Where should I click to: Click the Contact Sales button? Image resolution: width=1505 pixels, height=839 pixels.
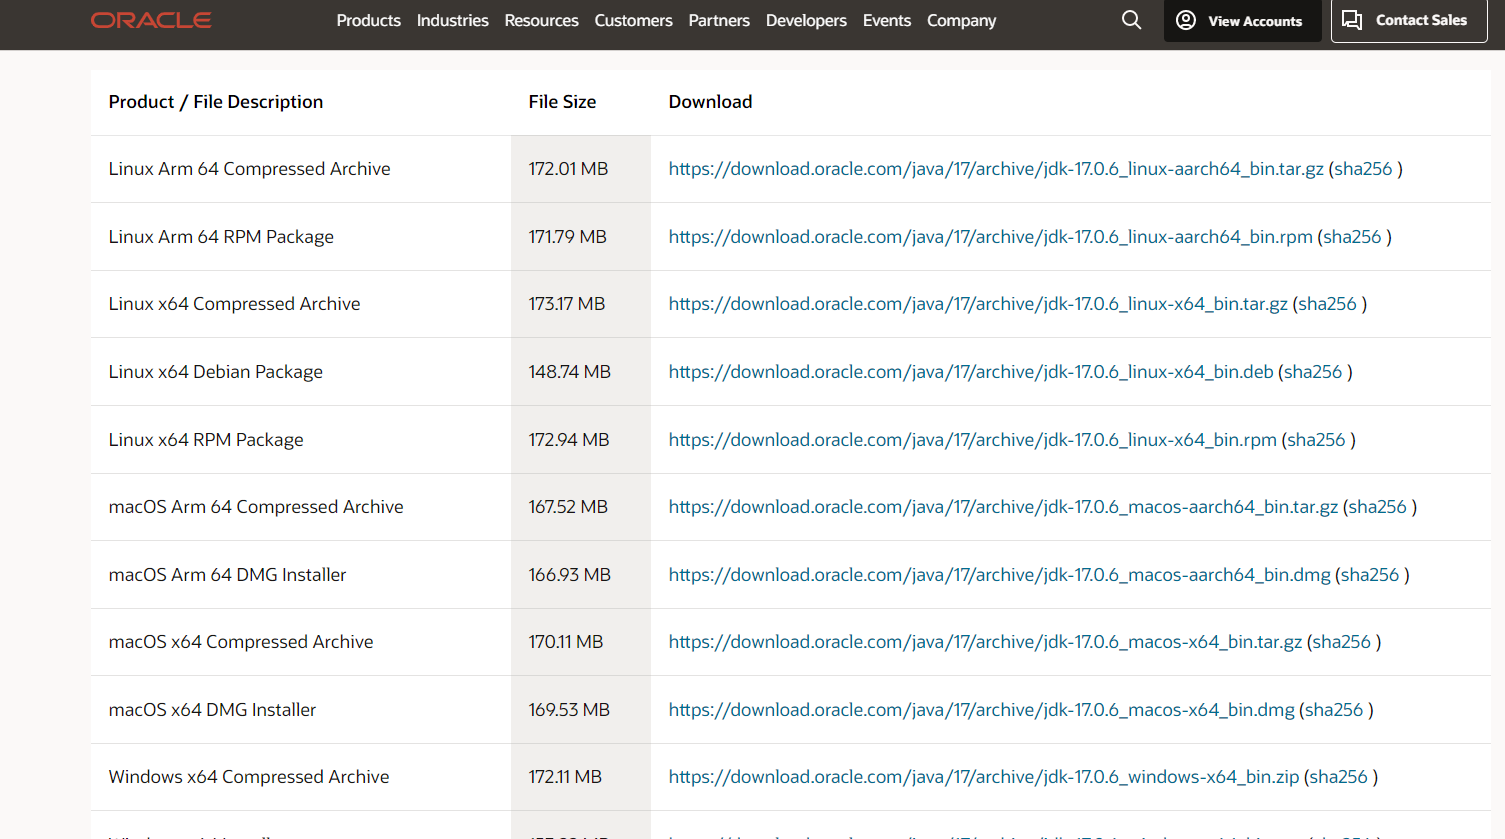point(1409,21)
